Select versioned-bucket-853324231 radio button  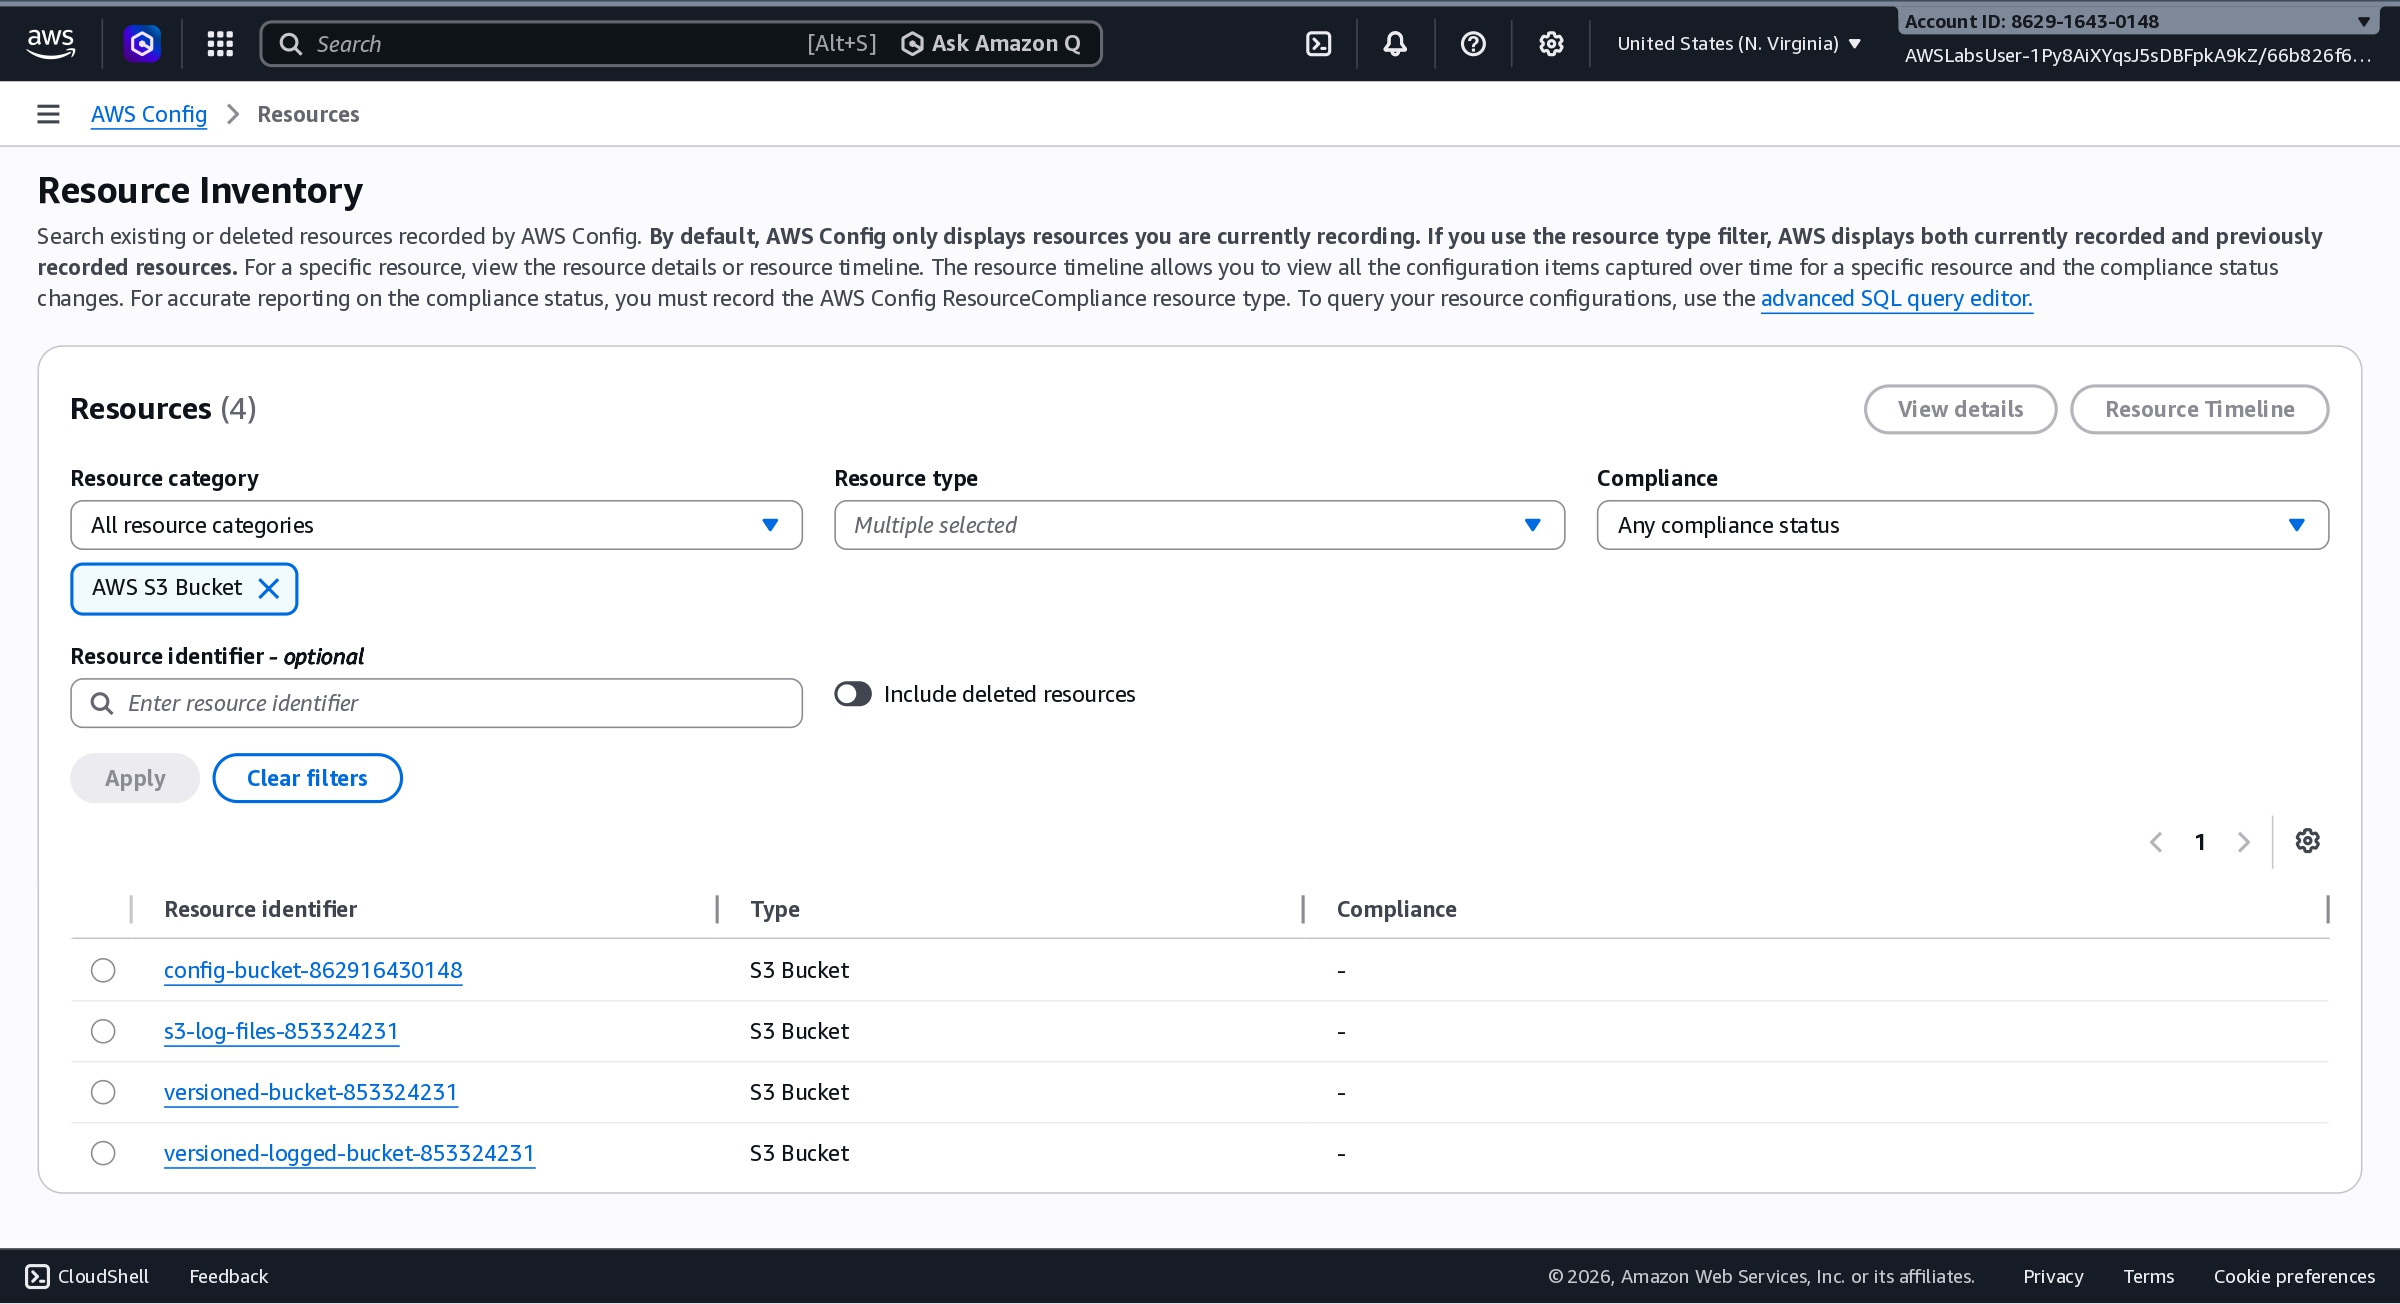[103, 1092]
